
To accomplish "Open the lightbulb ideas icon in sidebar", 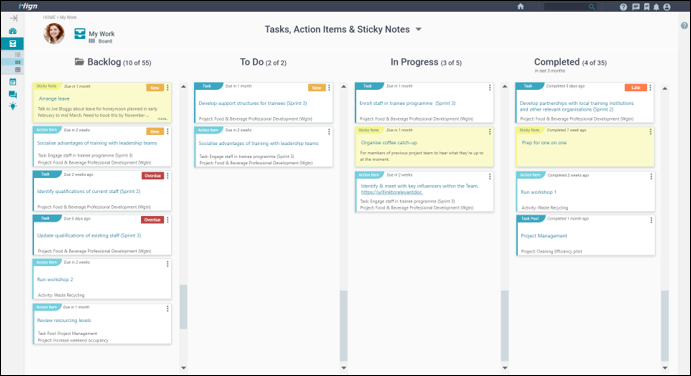I will click(x=13, y=106).
